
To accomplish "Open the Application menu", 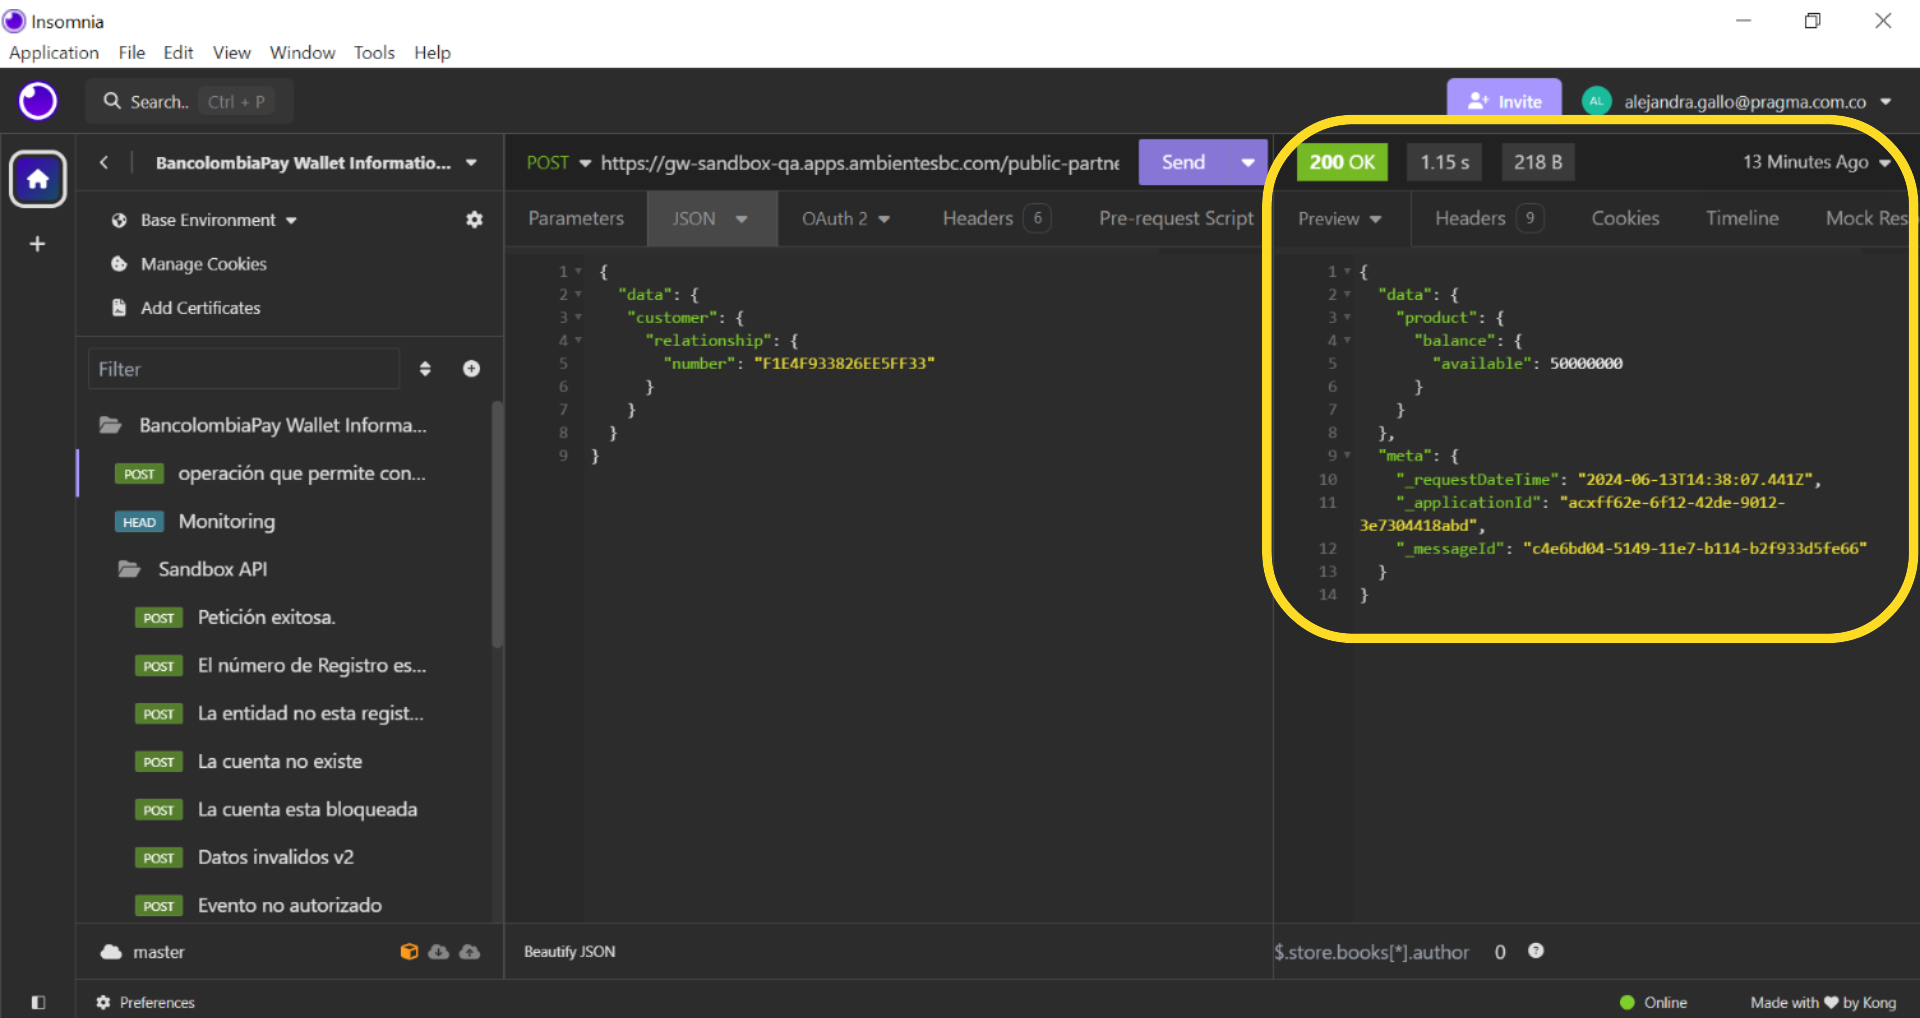I will (x=54, y=52).
